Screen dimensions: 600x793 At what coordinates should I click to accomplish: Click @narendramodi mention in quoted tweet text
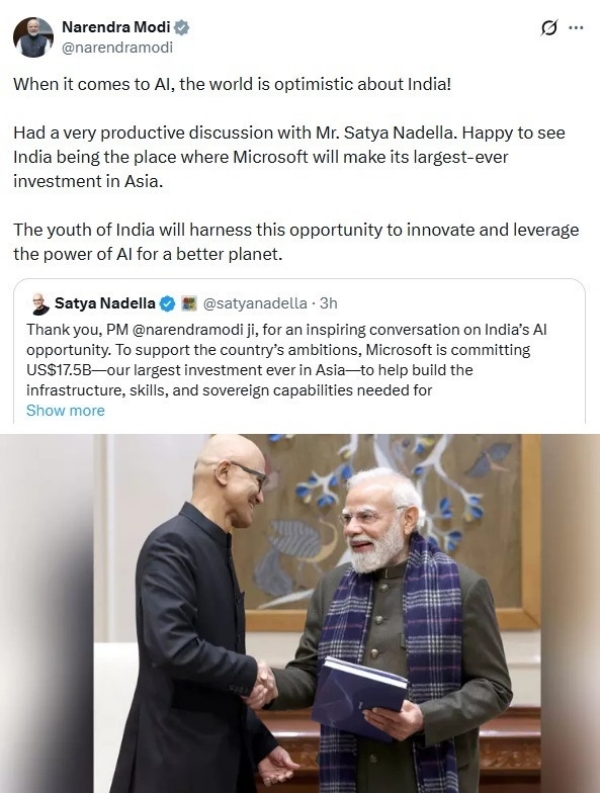coord(187,330)
